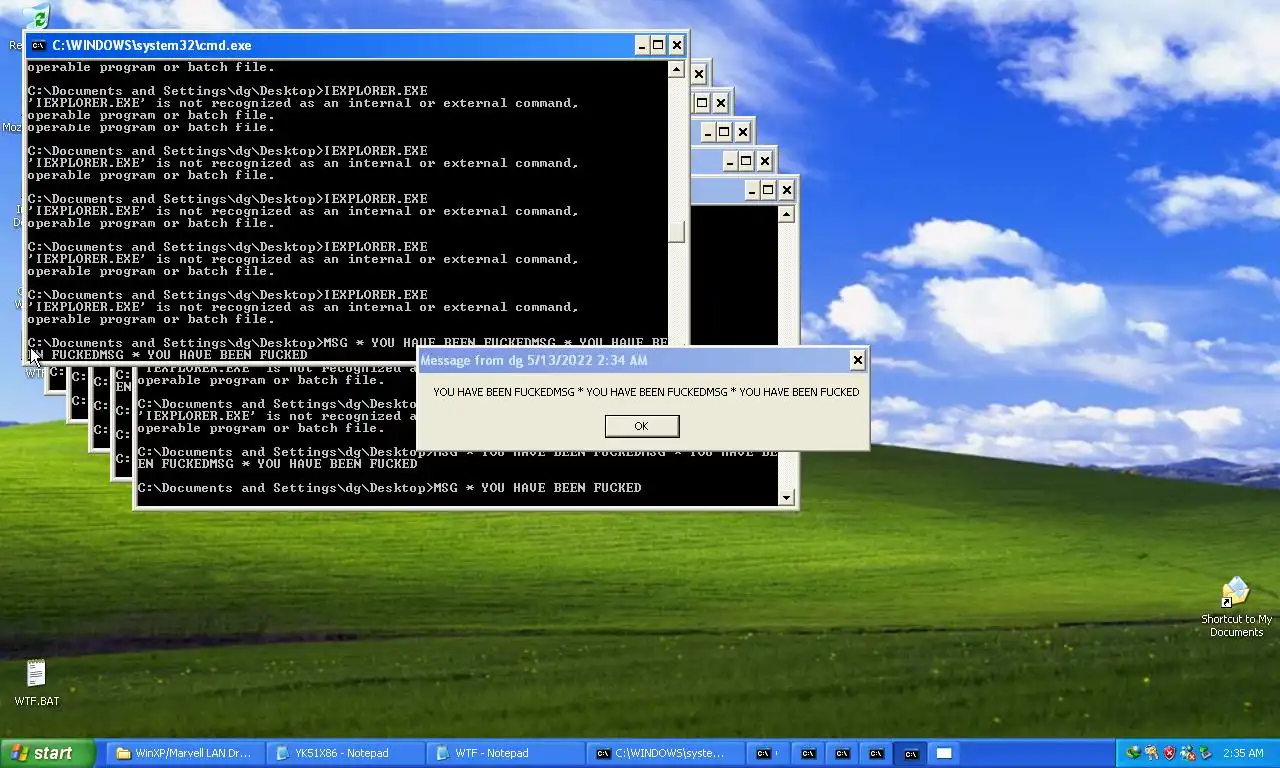This screenshot has height=768, width=1280.
Task: Click the bottom 'MSG * YOU HAVE BEEN FUCKED' prompt line
Action: point(390,488)
